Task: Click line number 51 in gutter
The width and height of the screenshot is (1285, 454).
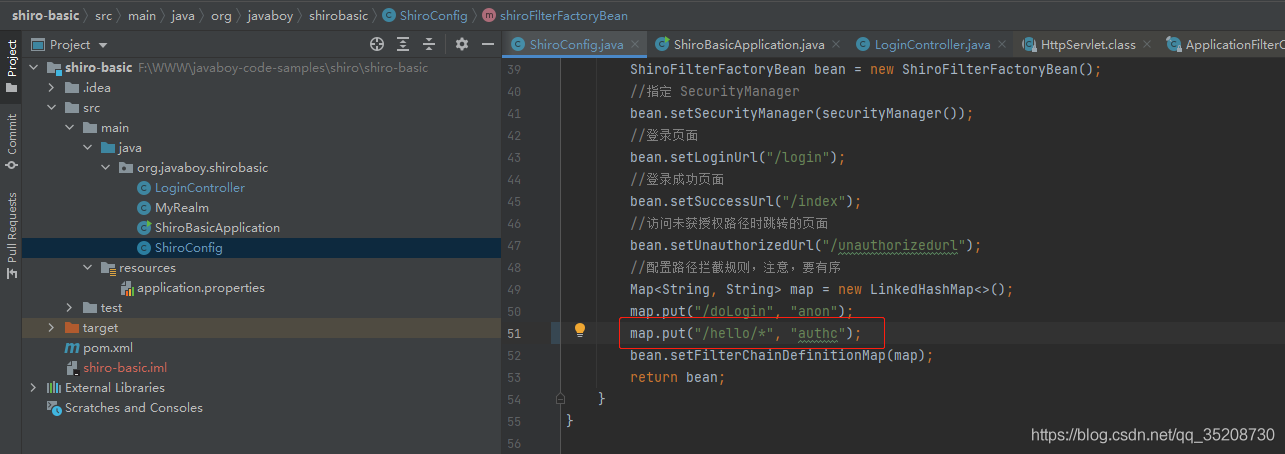Action: (x=514, y=332)
